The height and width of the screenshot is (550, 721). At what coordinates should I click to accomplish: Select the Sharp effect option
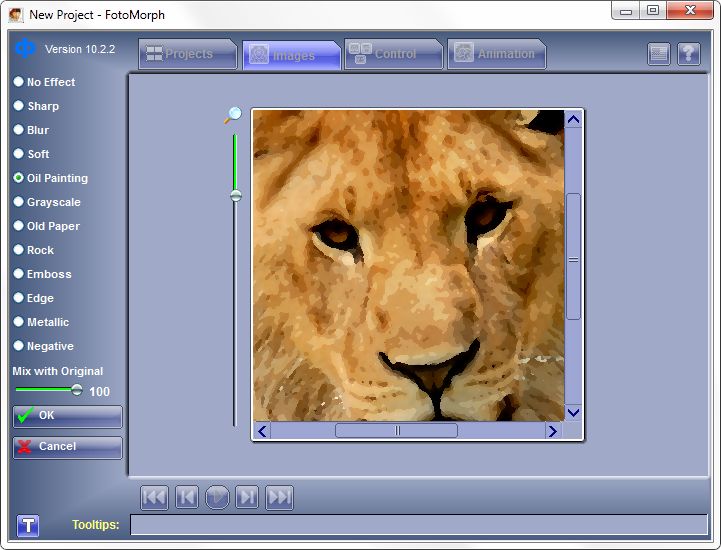point(37,106)
